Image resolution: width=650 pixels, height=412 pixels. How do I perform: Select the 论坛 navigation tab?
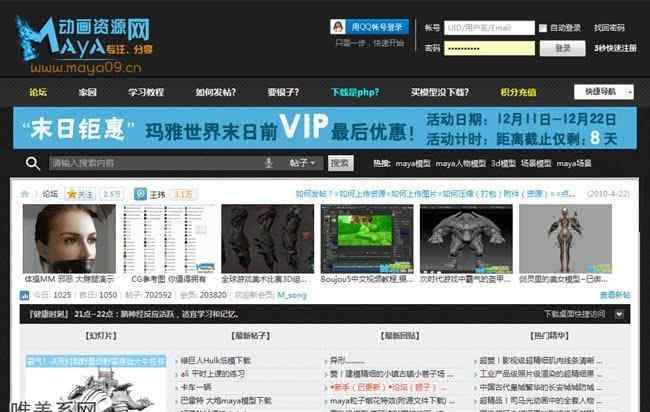[38, 92]
